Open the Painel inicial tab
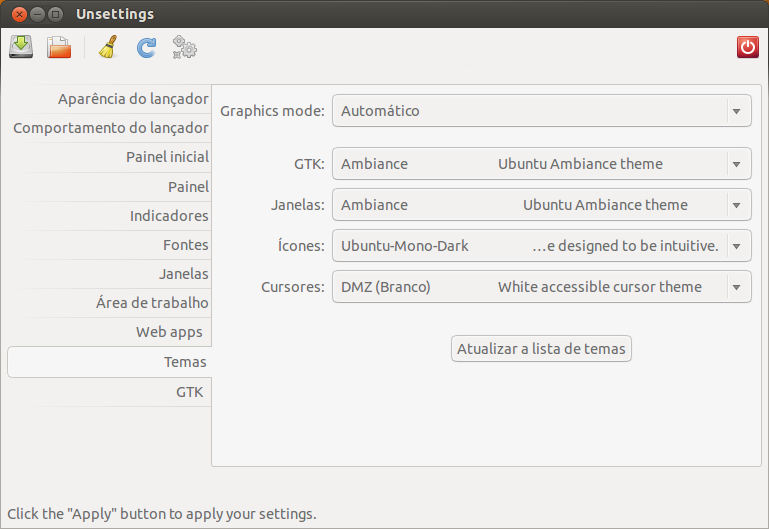Image resolution: width=769 pixels, height=529 pixels. click(167, 157)
